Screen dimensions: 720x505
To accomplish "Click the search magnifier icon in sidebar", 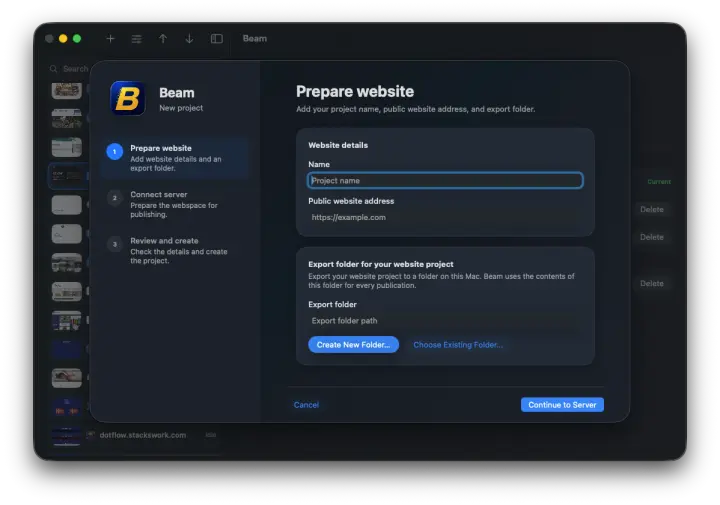I will [x=54, y=69].
